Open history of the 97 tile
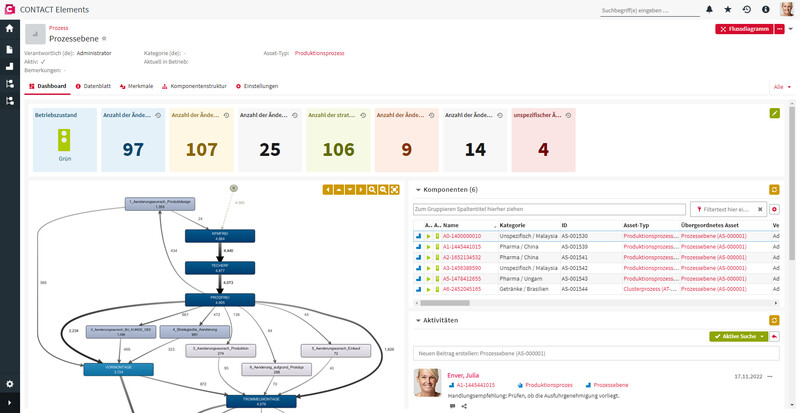 coord(158,115)
